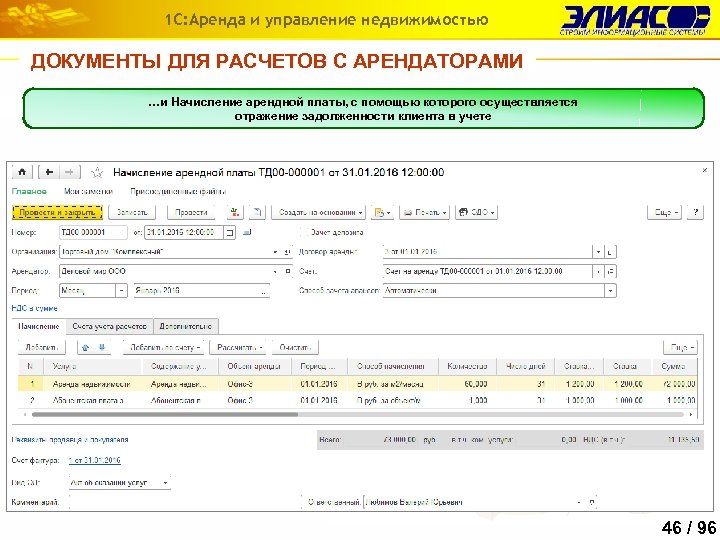Viewport: 720px width, 540px height.
Task: Click the Номер input field
Action: tap(93, 232)
